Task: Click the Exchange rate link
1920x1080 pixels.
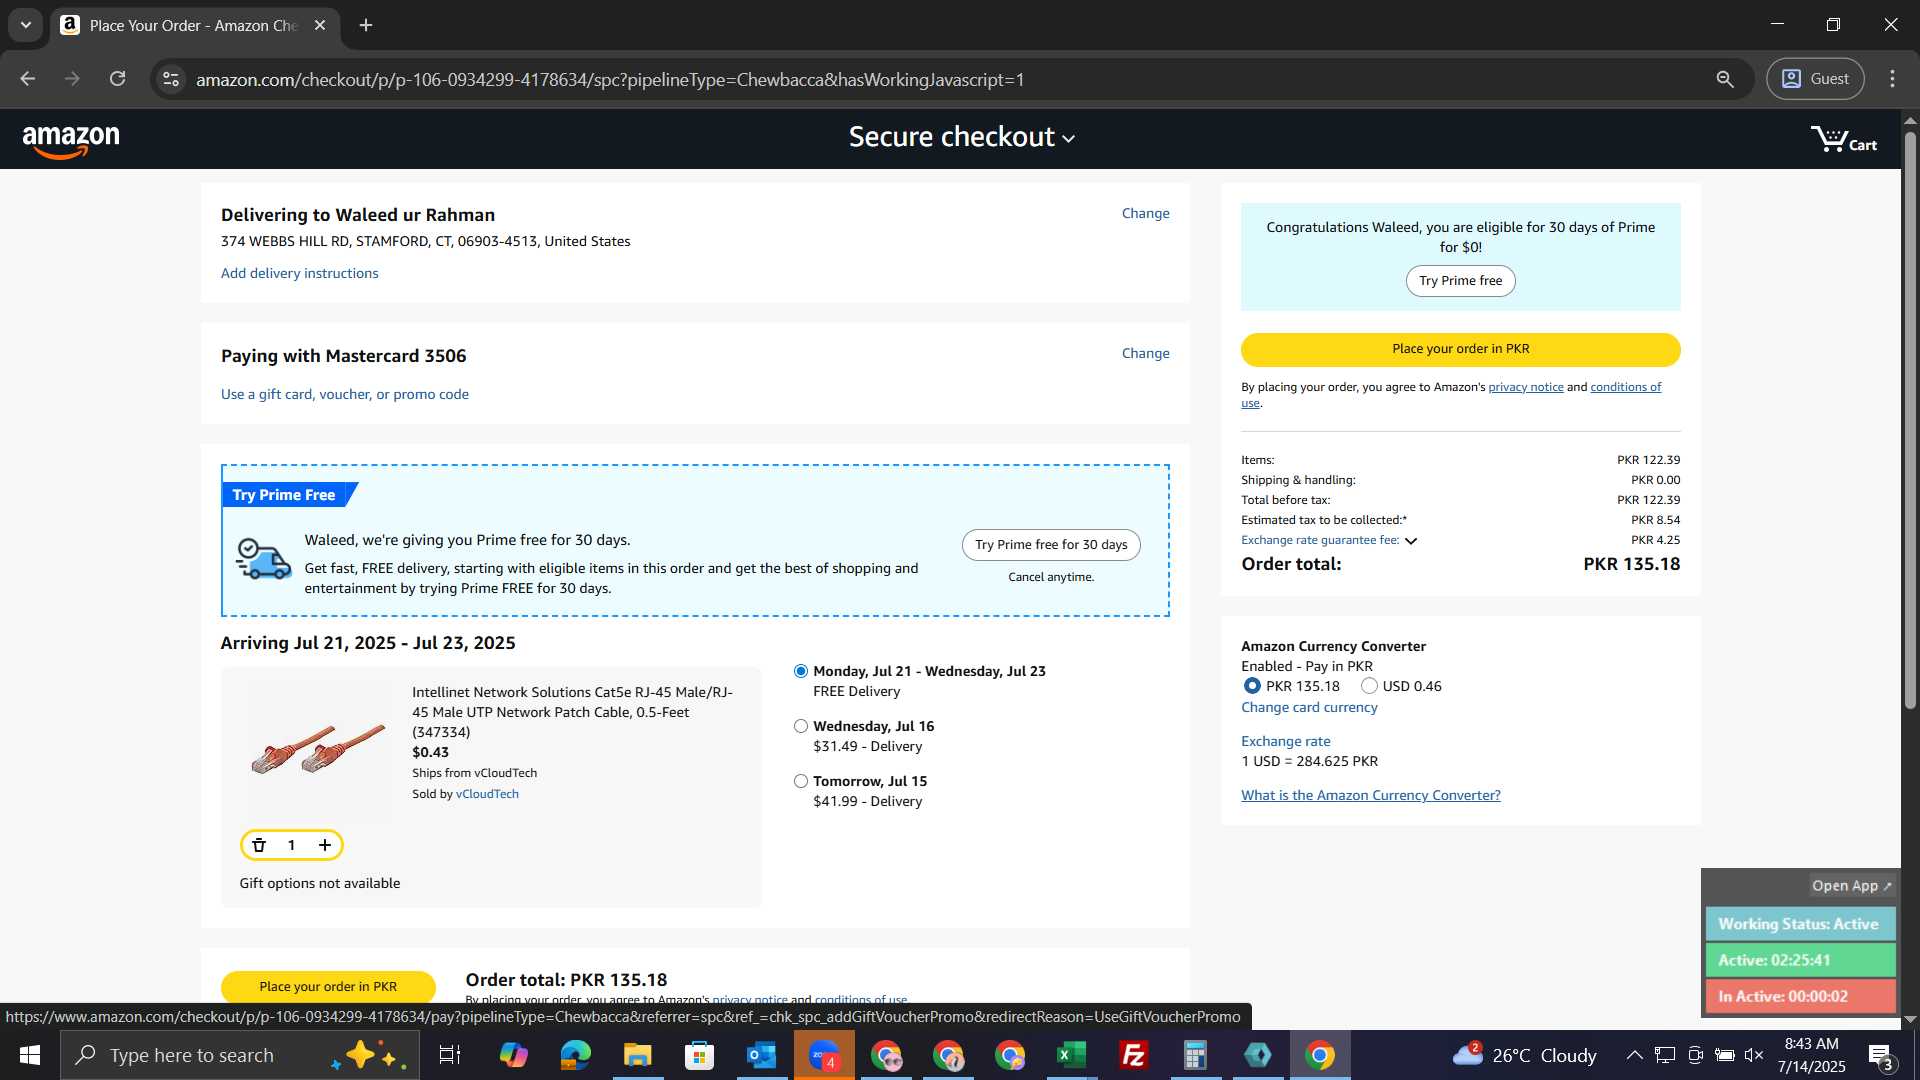Action: (1285, 741)
